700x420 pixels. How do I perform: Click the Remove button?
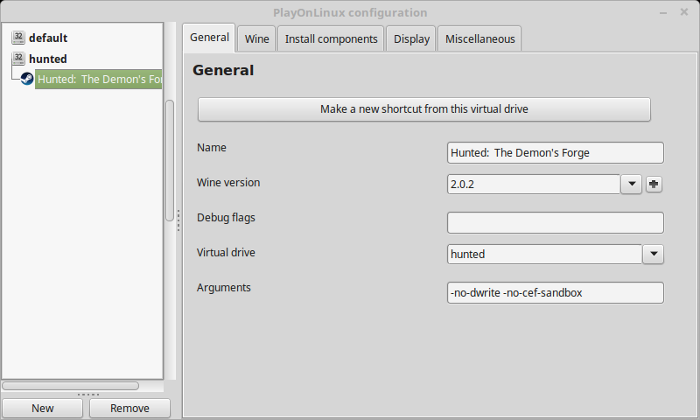tap(130, 408)
